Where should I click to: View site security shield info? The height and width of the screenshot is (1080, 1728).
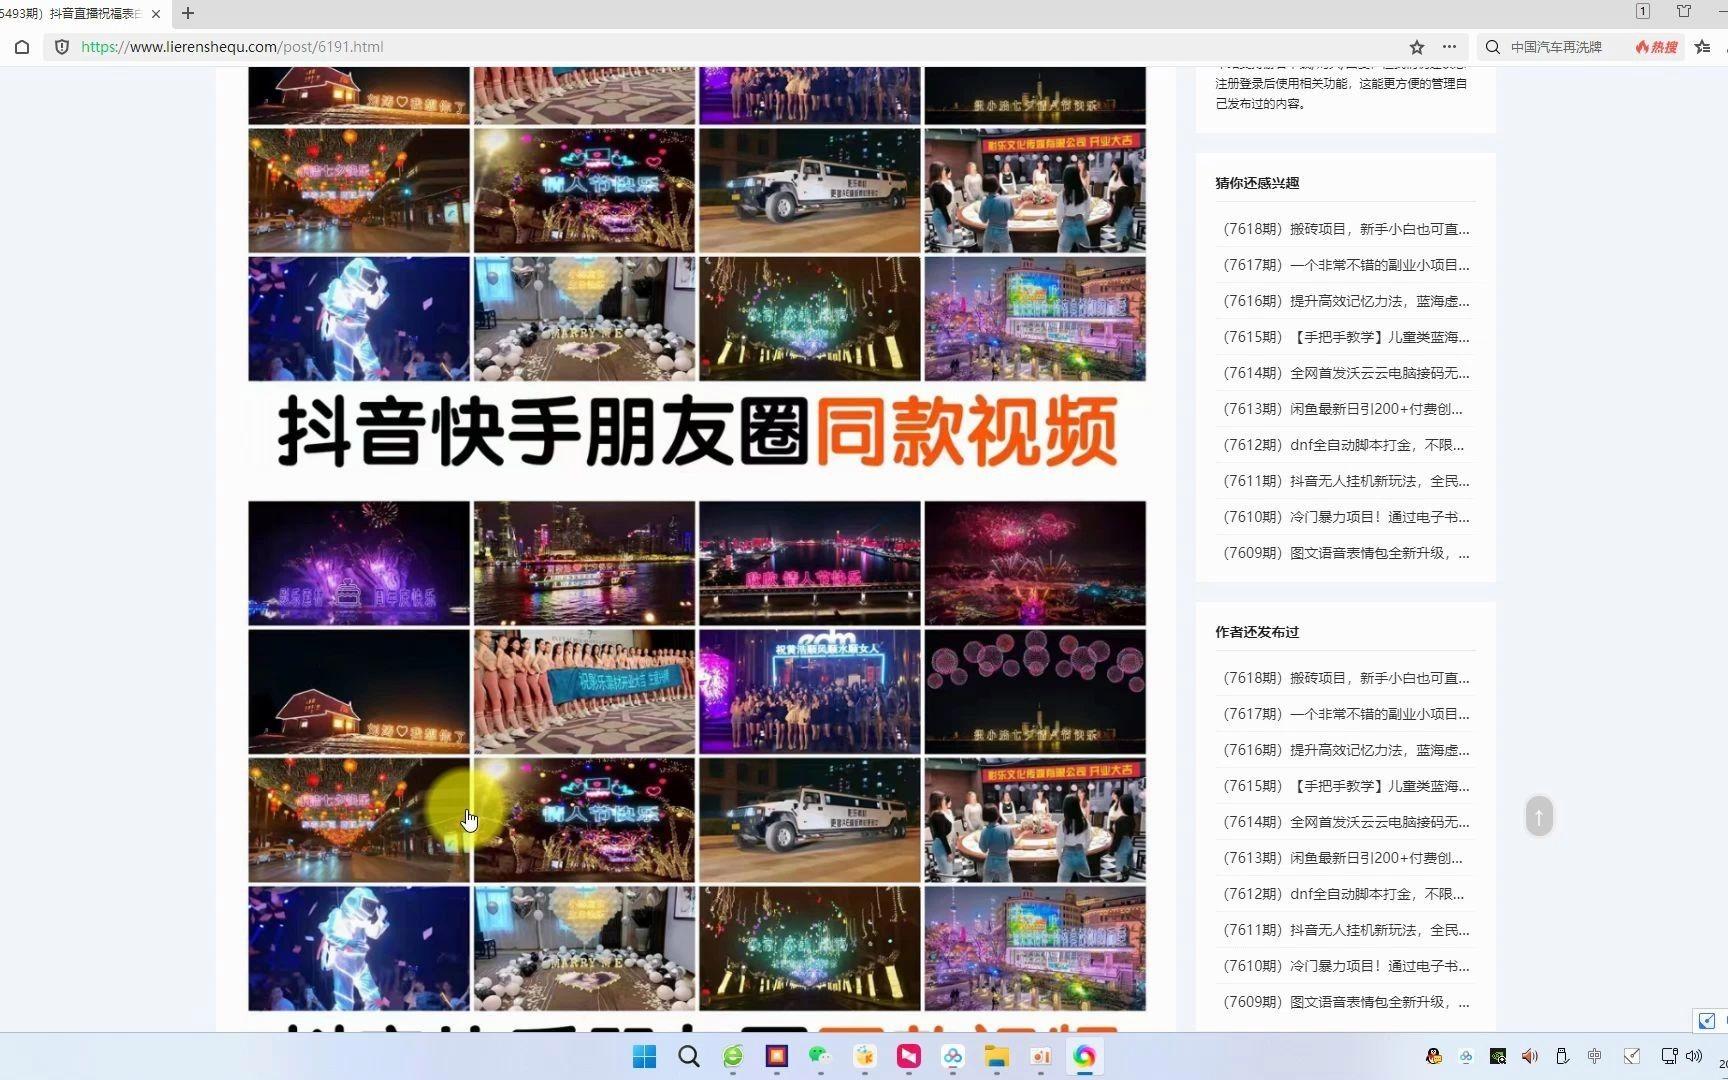point(62,47)
